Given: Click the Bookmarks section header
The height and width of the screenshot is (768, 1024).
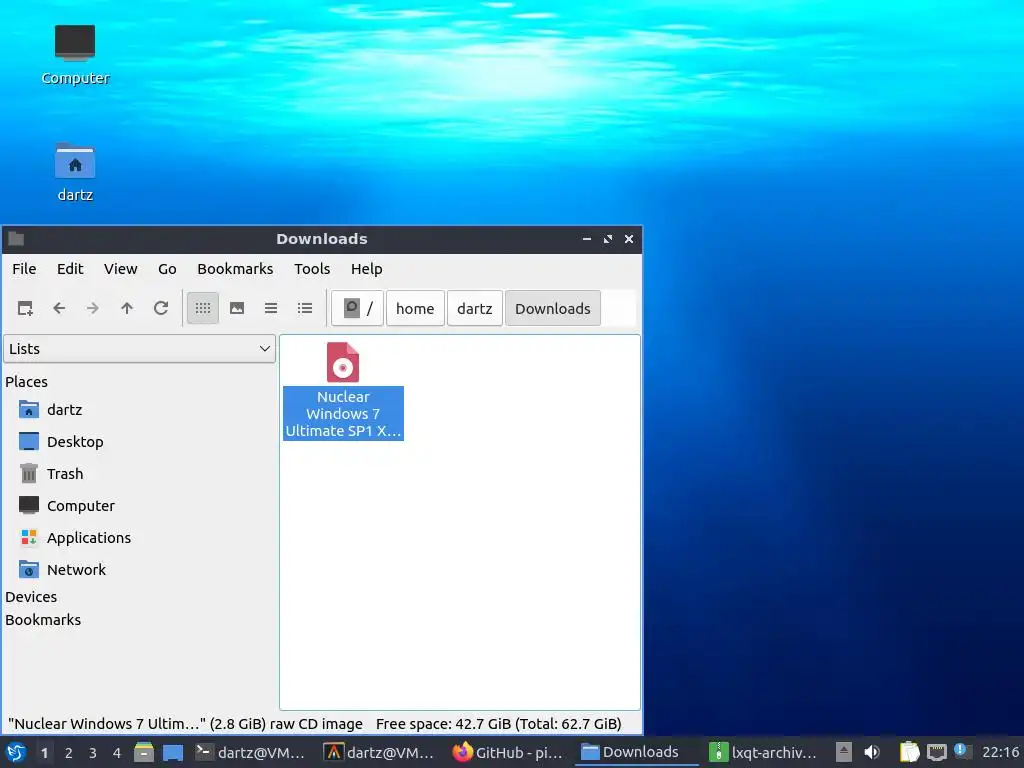Looking at the screenshot, I should tap(43, 620).
